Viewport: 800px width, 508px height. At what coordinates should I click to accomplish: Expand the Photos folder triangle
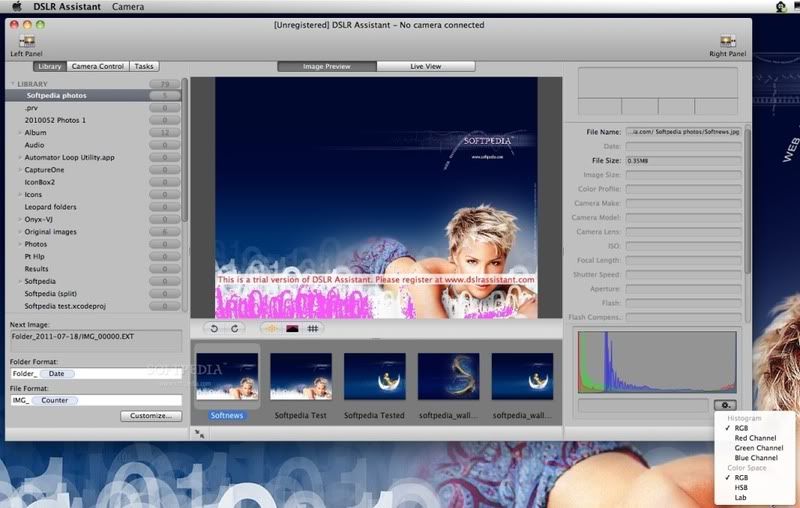pyautogui.click(x=20, y=244)
